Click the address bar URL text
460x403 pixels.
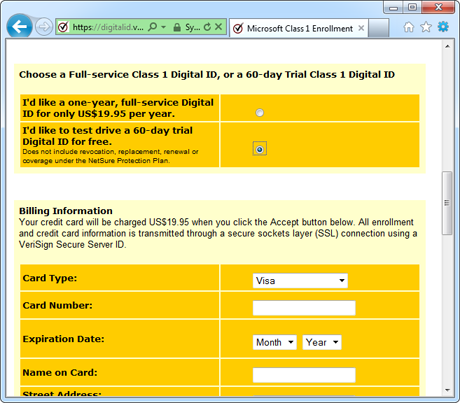[108, 27]
